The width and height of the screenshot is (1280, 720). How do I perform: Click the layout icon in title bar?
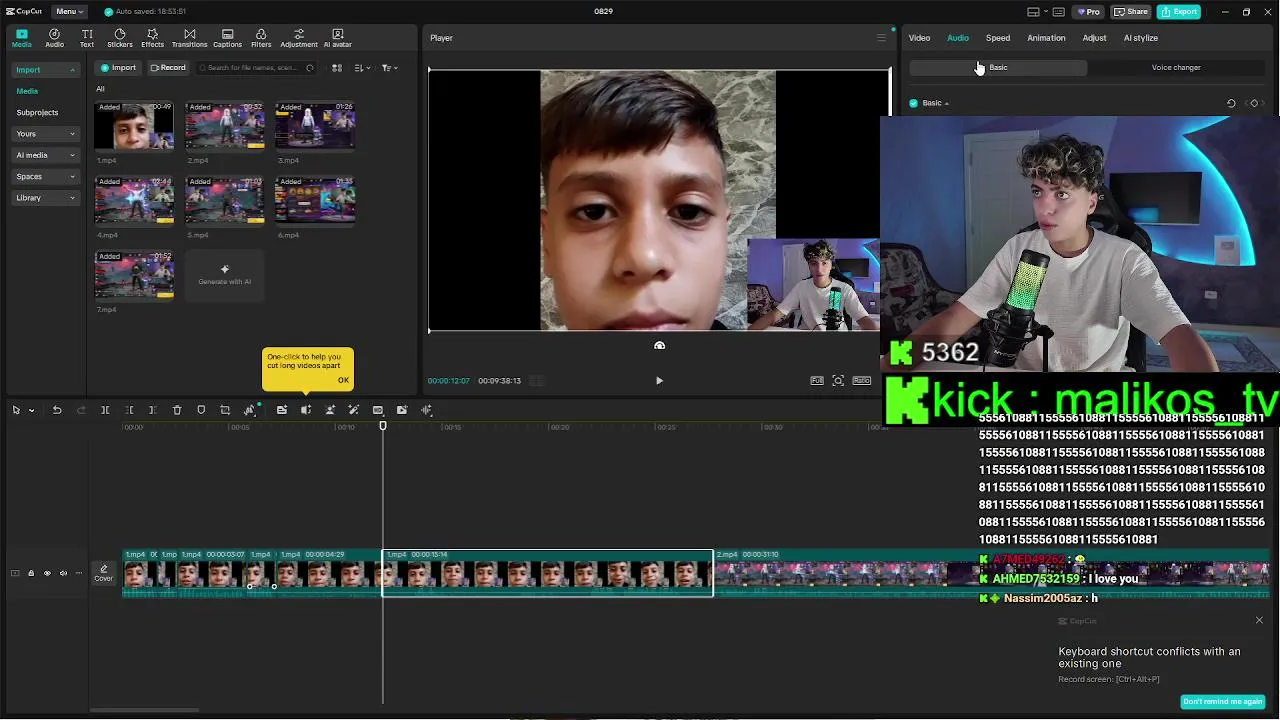tap(1034, 12)
